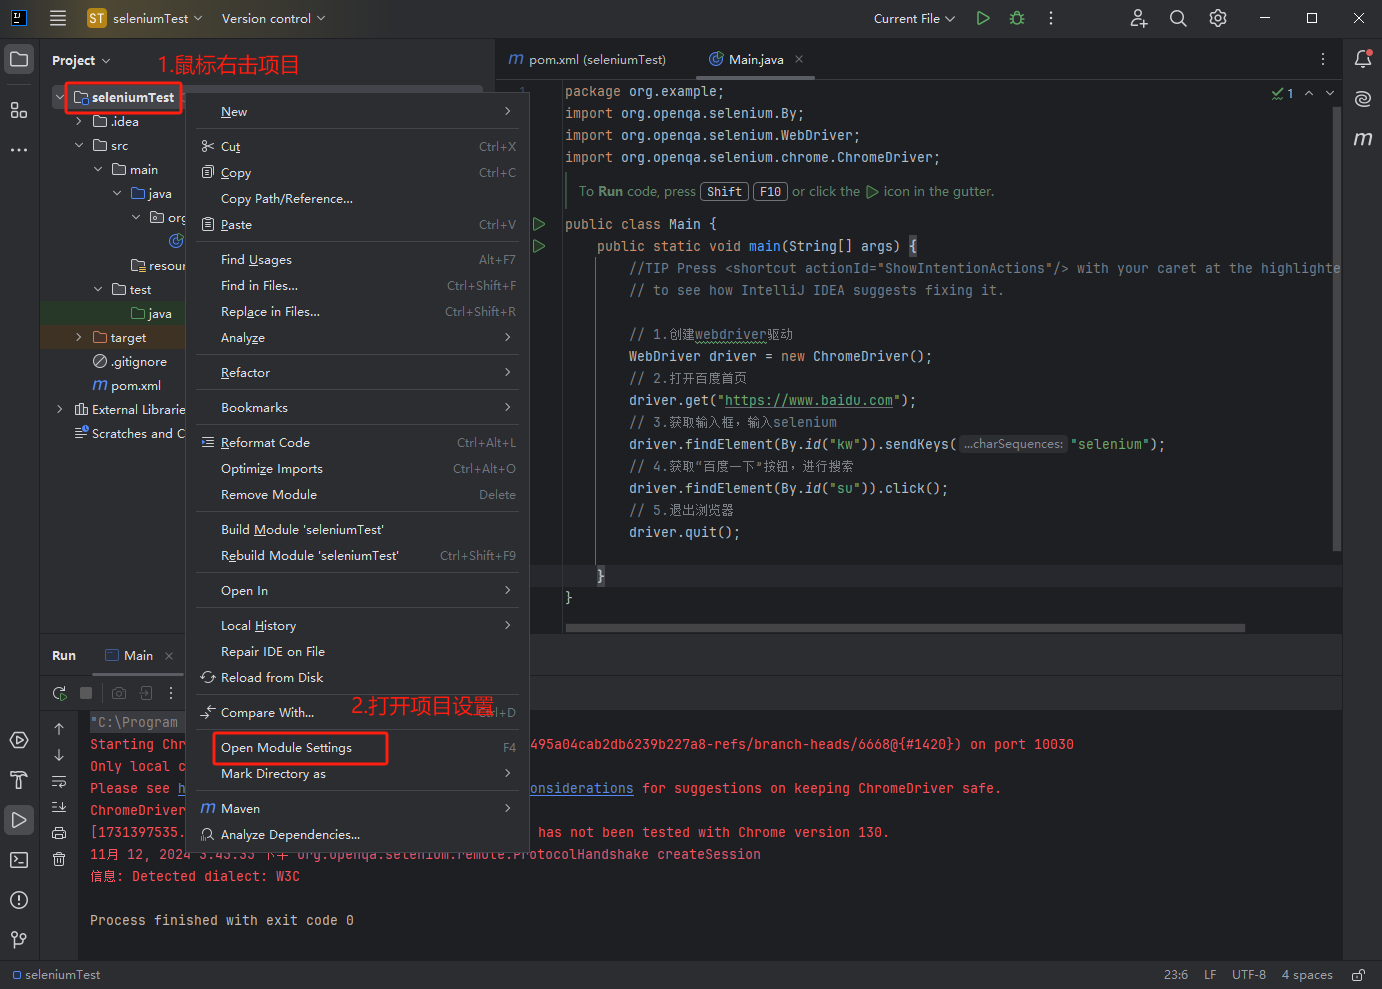1382x989 pixels.
Task: Click Open Module Settings
Action: click(358, 747)
